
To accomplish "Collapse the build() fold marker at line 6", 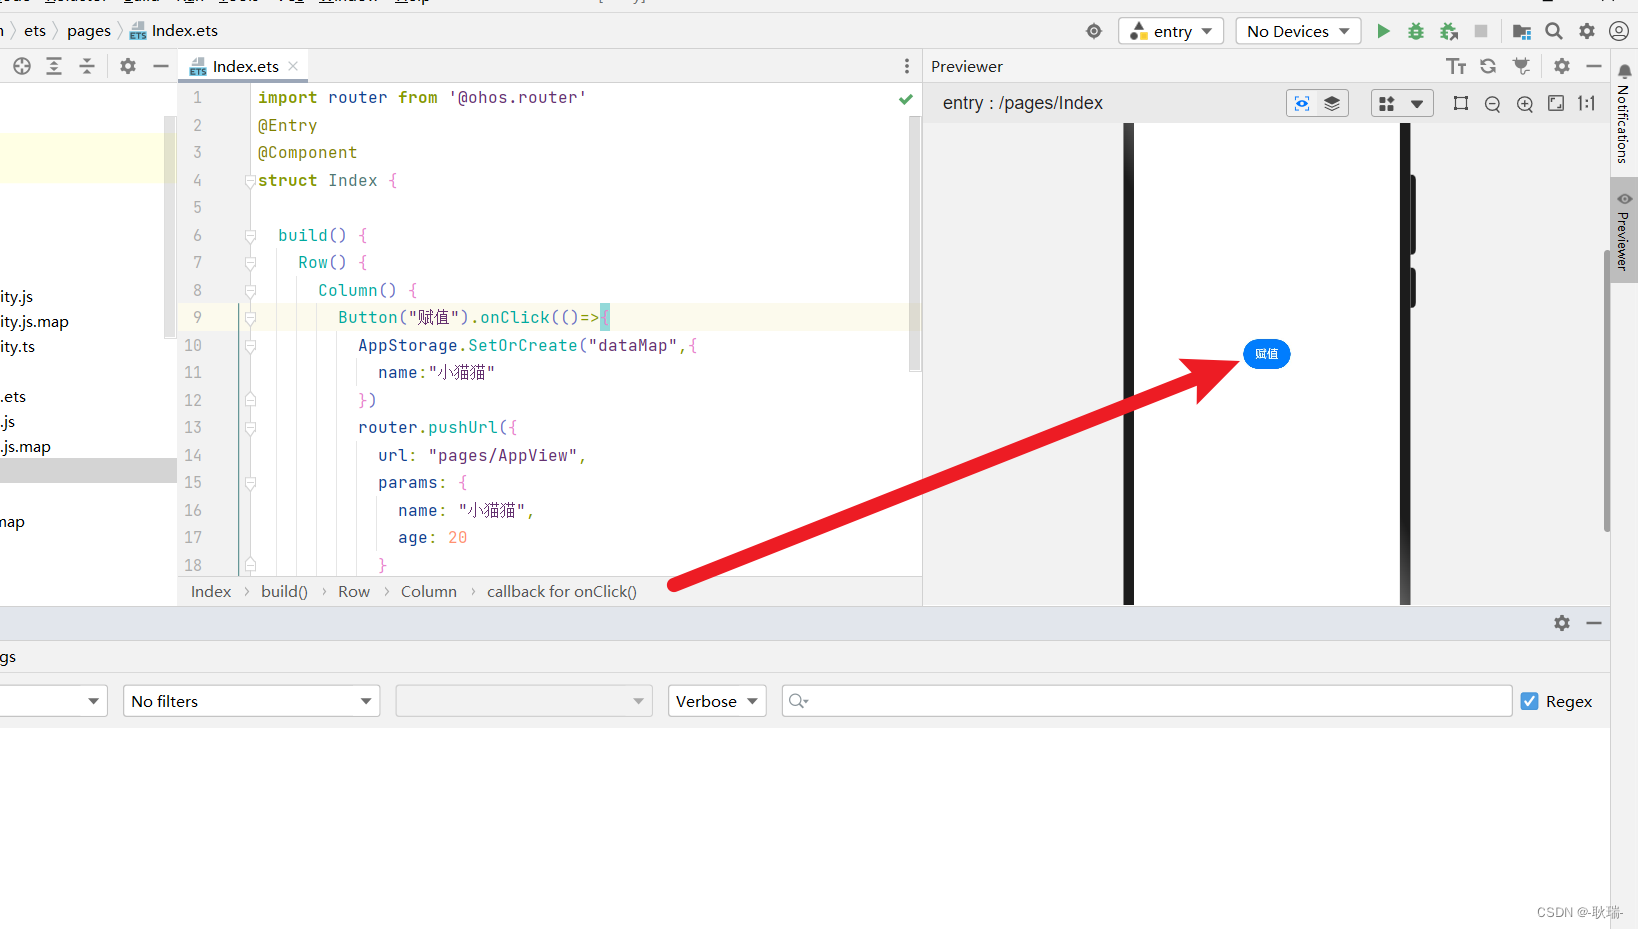I will coord(250,236).
